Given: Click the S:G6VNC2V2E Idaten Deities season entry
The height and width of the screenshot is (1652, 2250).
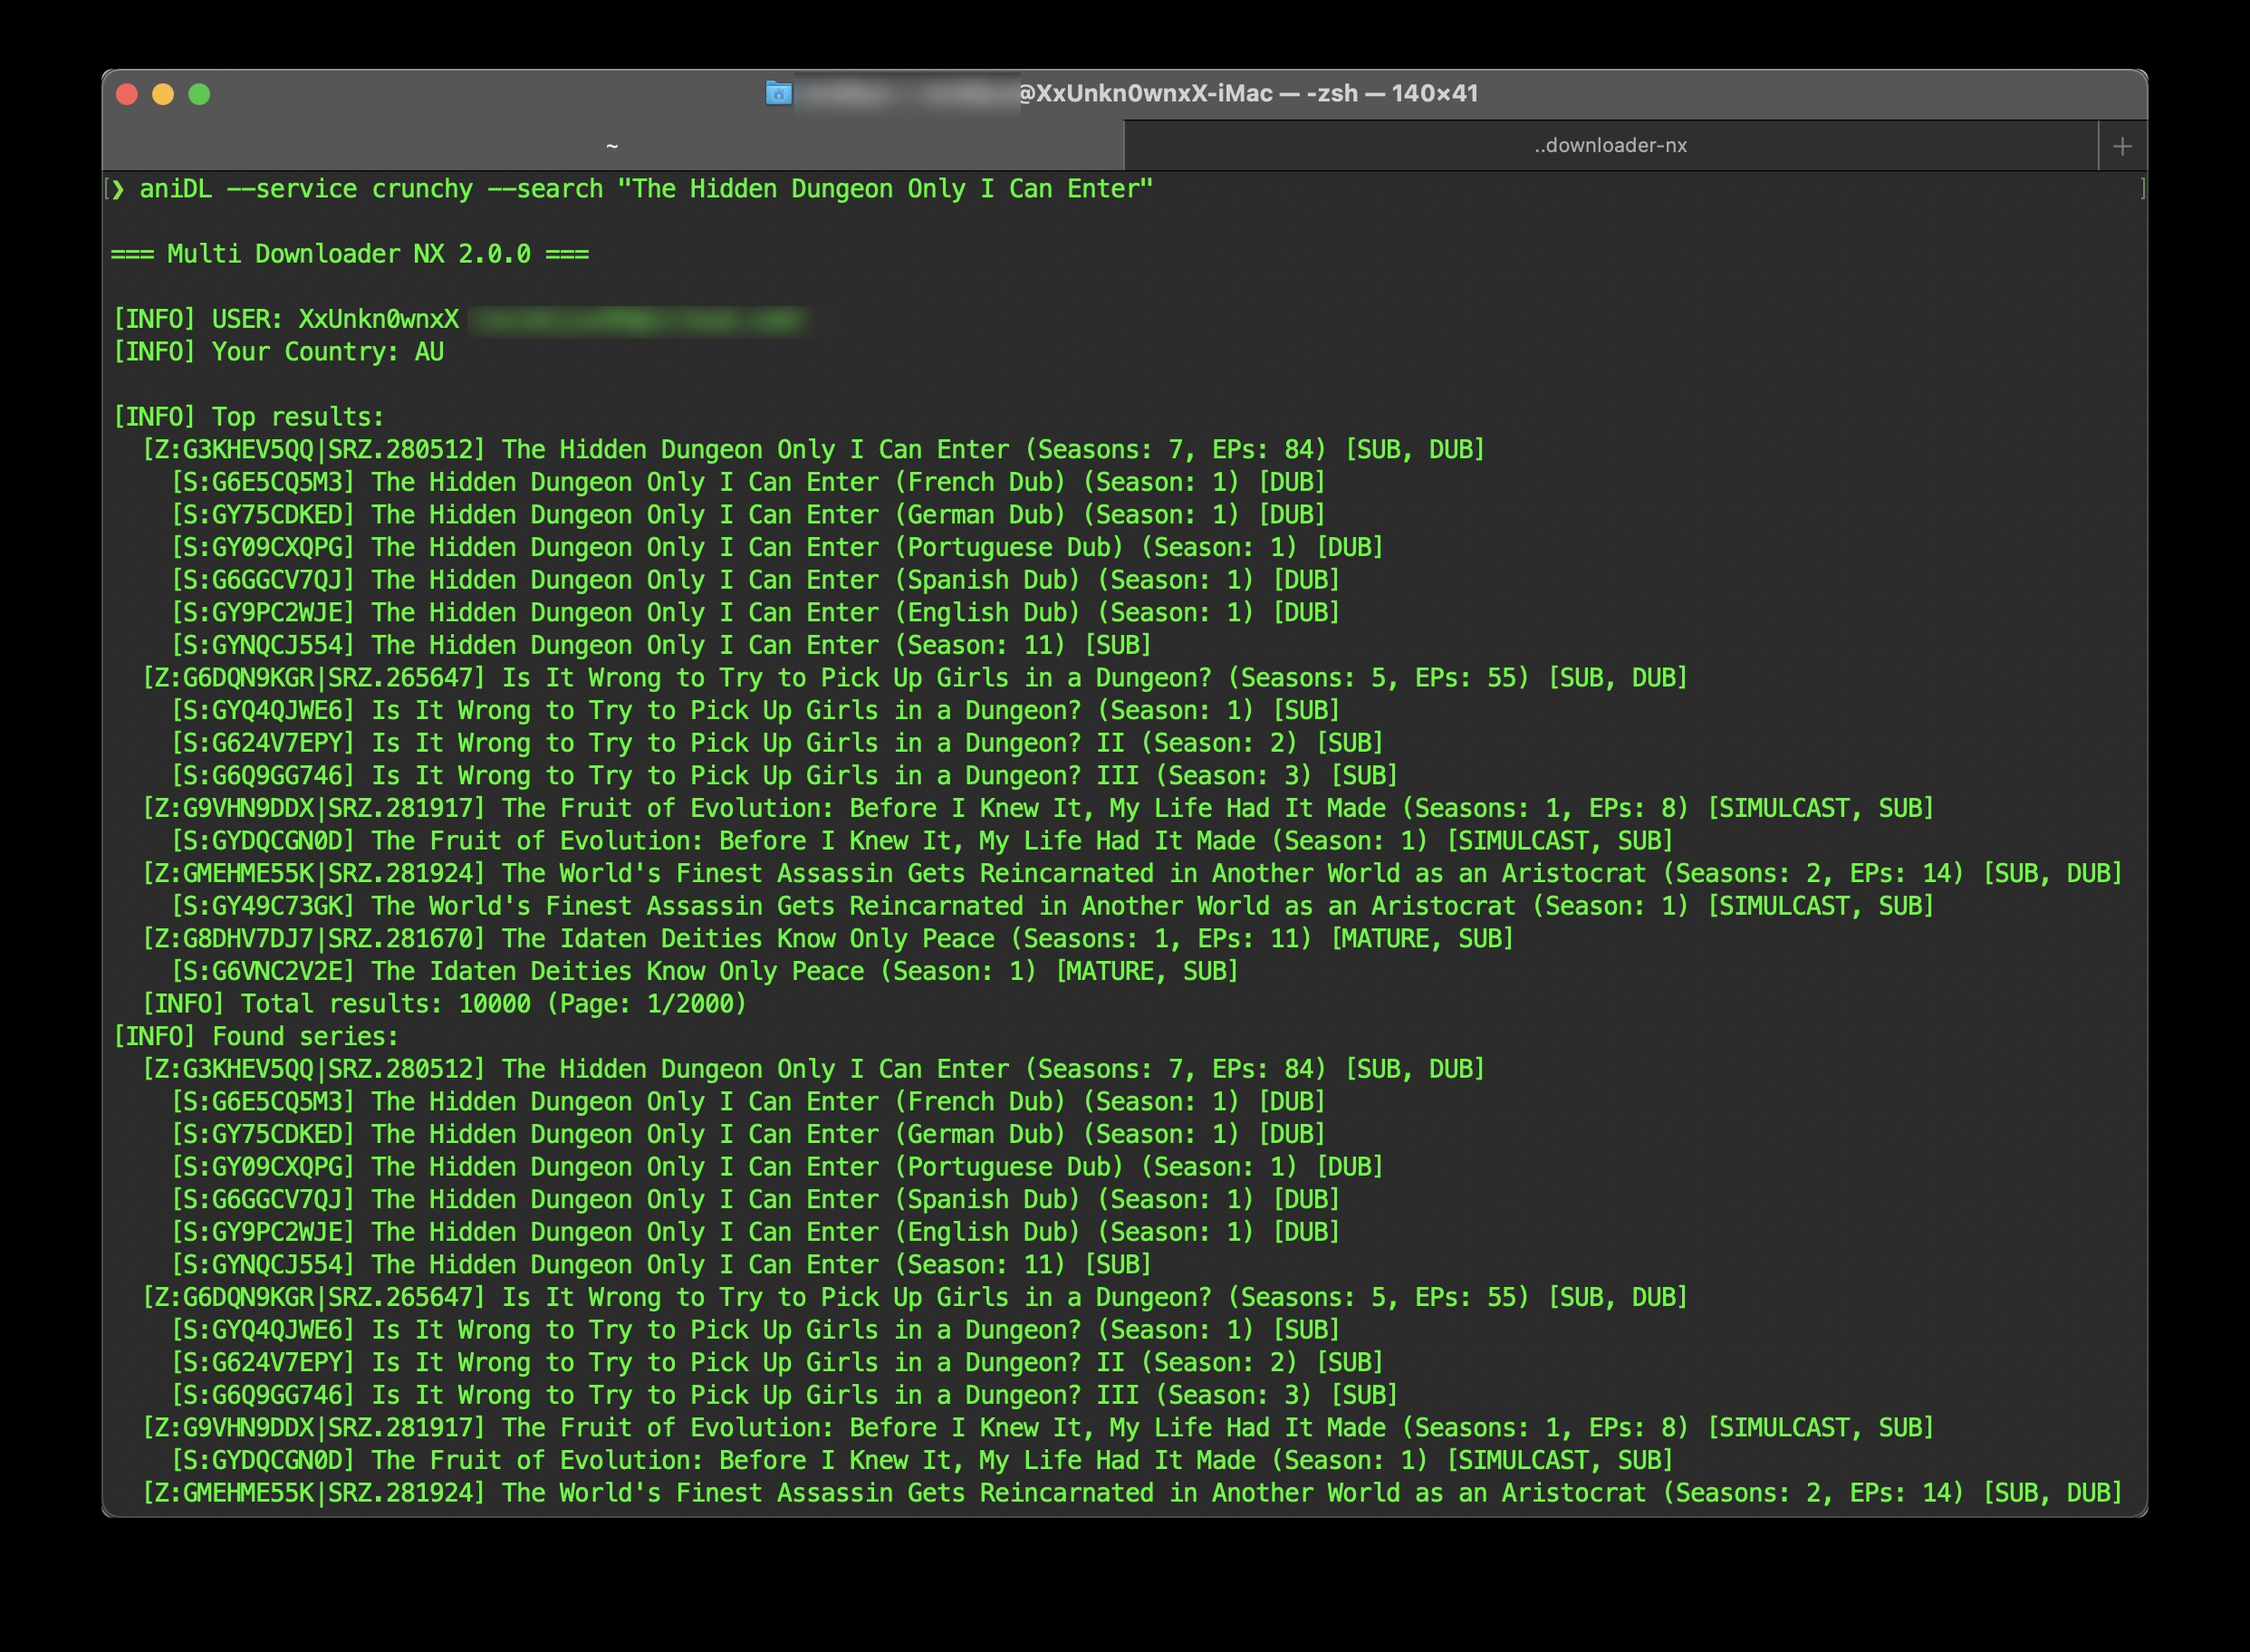Looking at the screenshot, I should [x=704, y=971].
